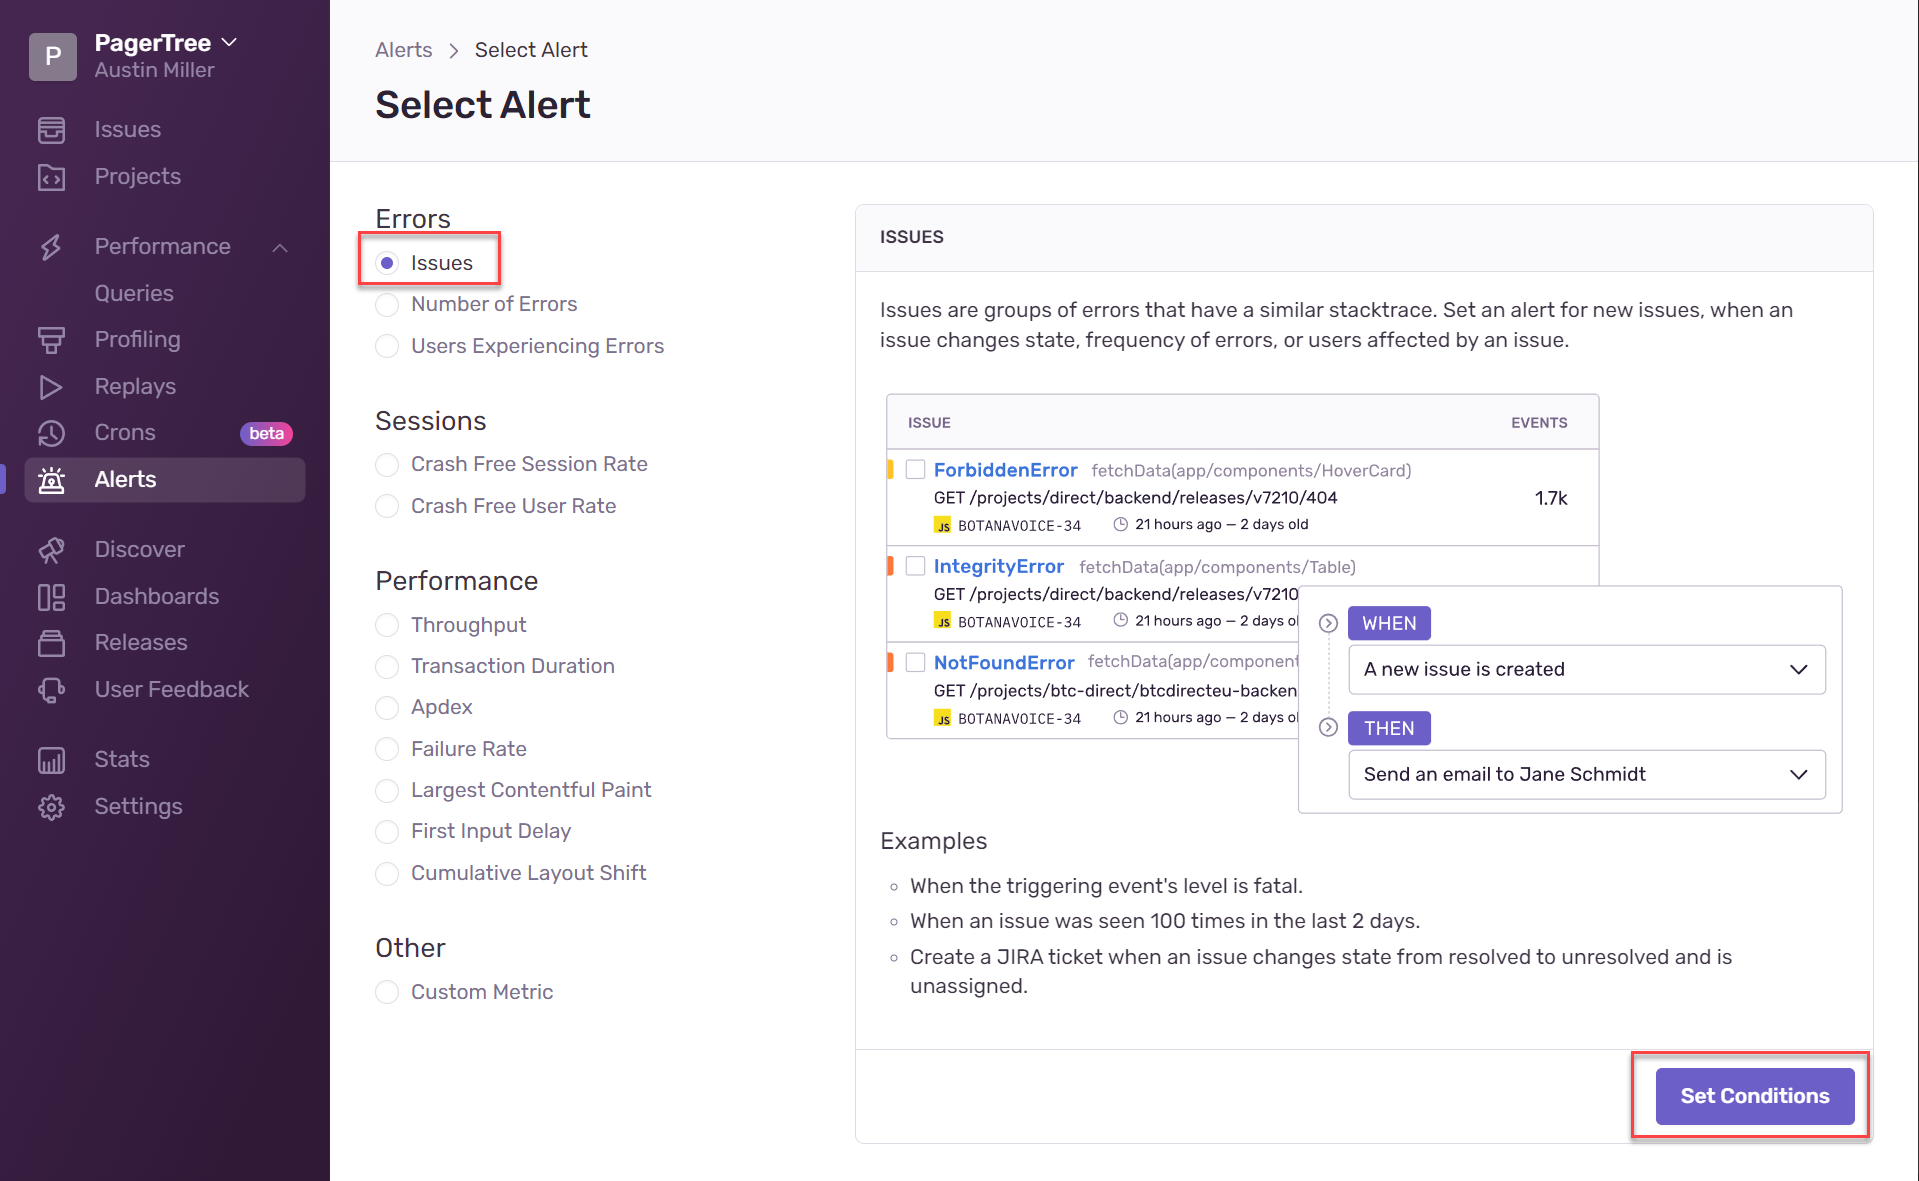Open the 'Send an email to Jane Schmidt' dropdown

pyautogui.click(x=1586, y=774)
